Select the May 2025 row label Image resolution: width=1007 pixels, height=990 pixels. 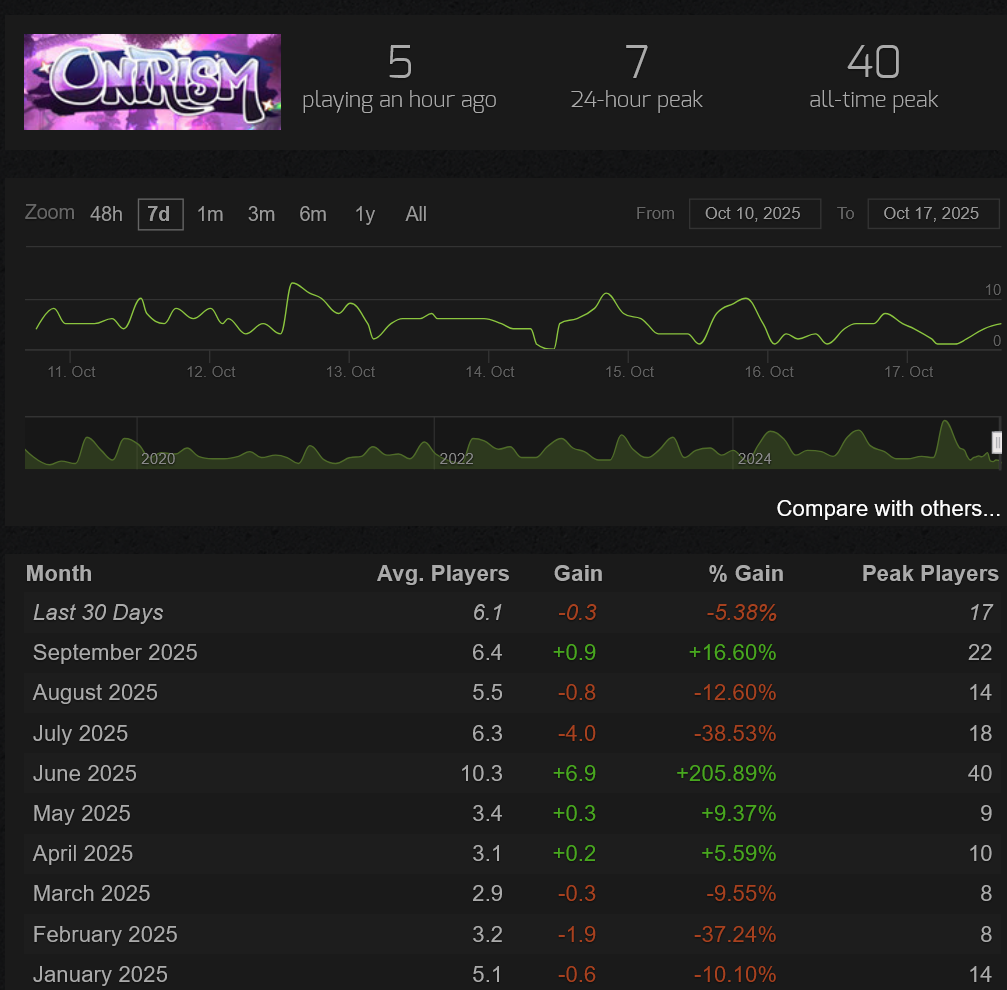coord(82,813)
